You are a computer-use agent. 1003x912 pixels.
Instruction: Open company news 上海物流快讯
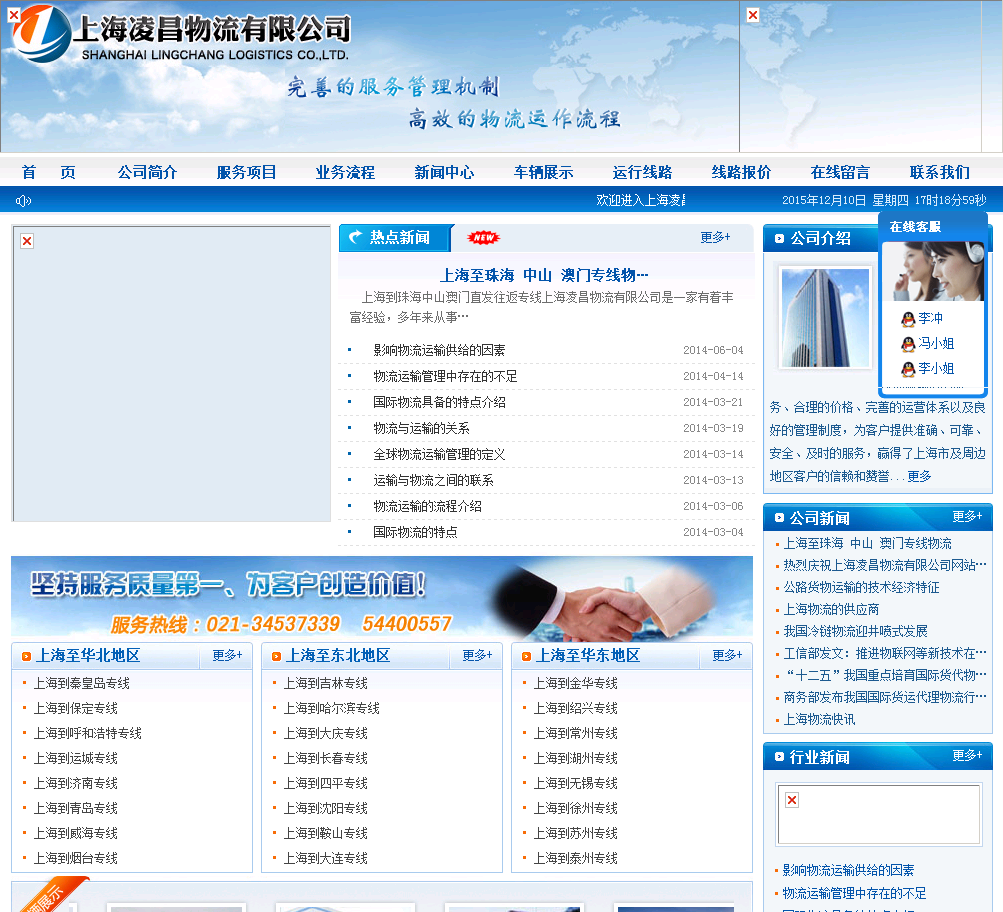tap(819, 719)
